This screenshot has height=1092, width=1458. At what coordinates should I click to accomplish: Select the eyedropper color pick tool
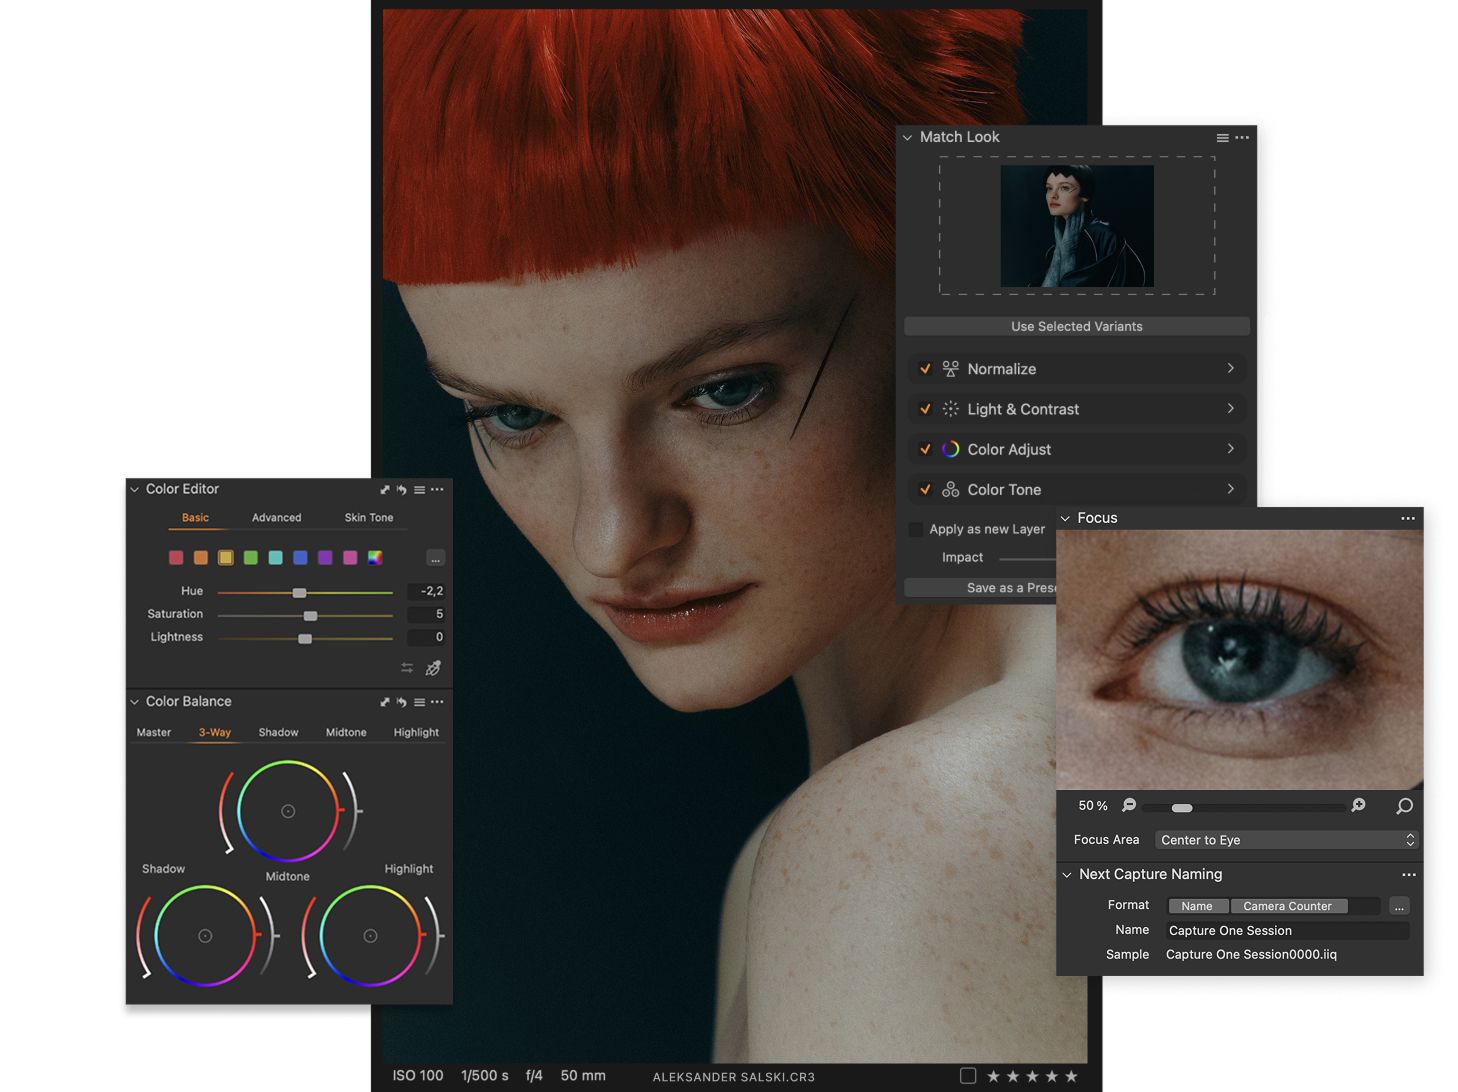[x=433, y=667]
